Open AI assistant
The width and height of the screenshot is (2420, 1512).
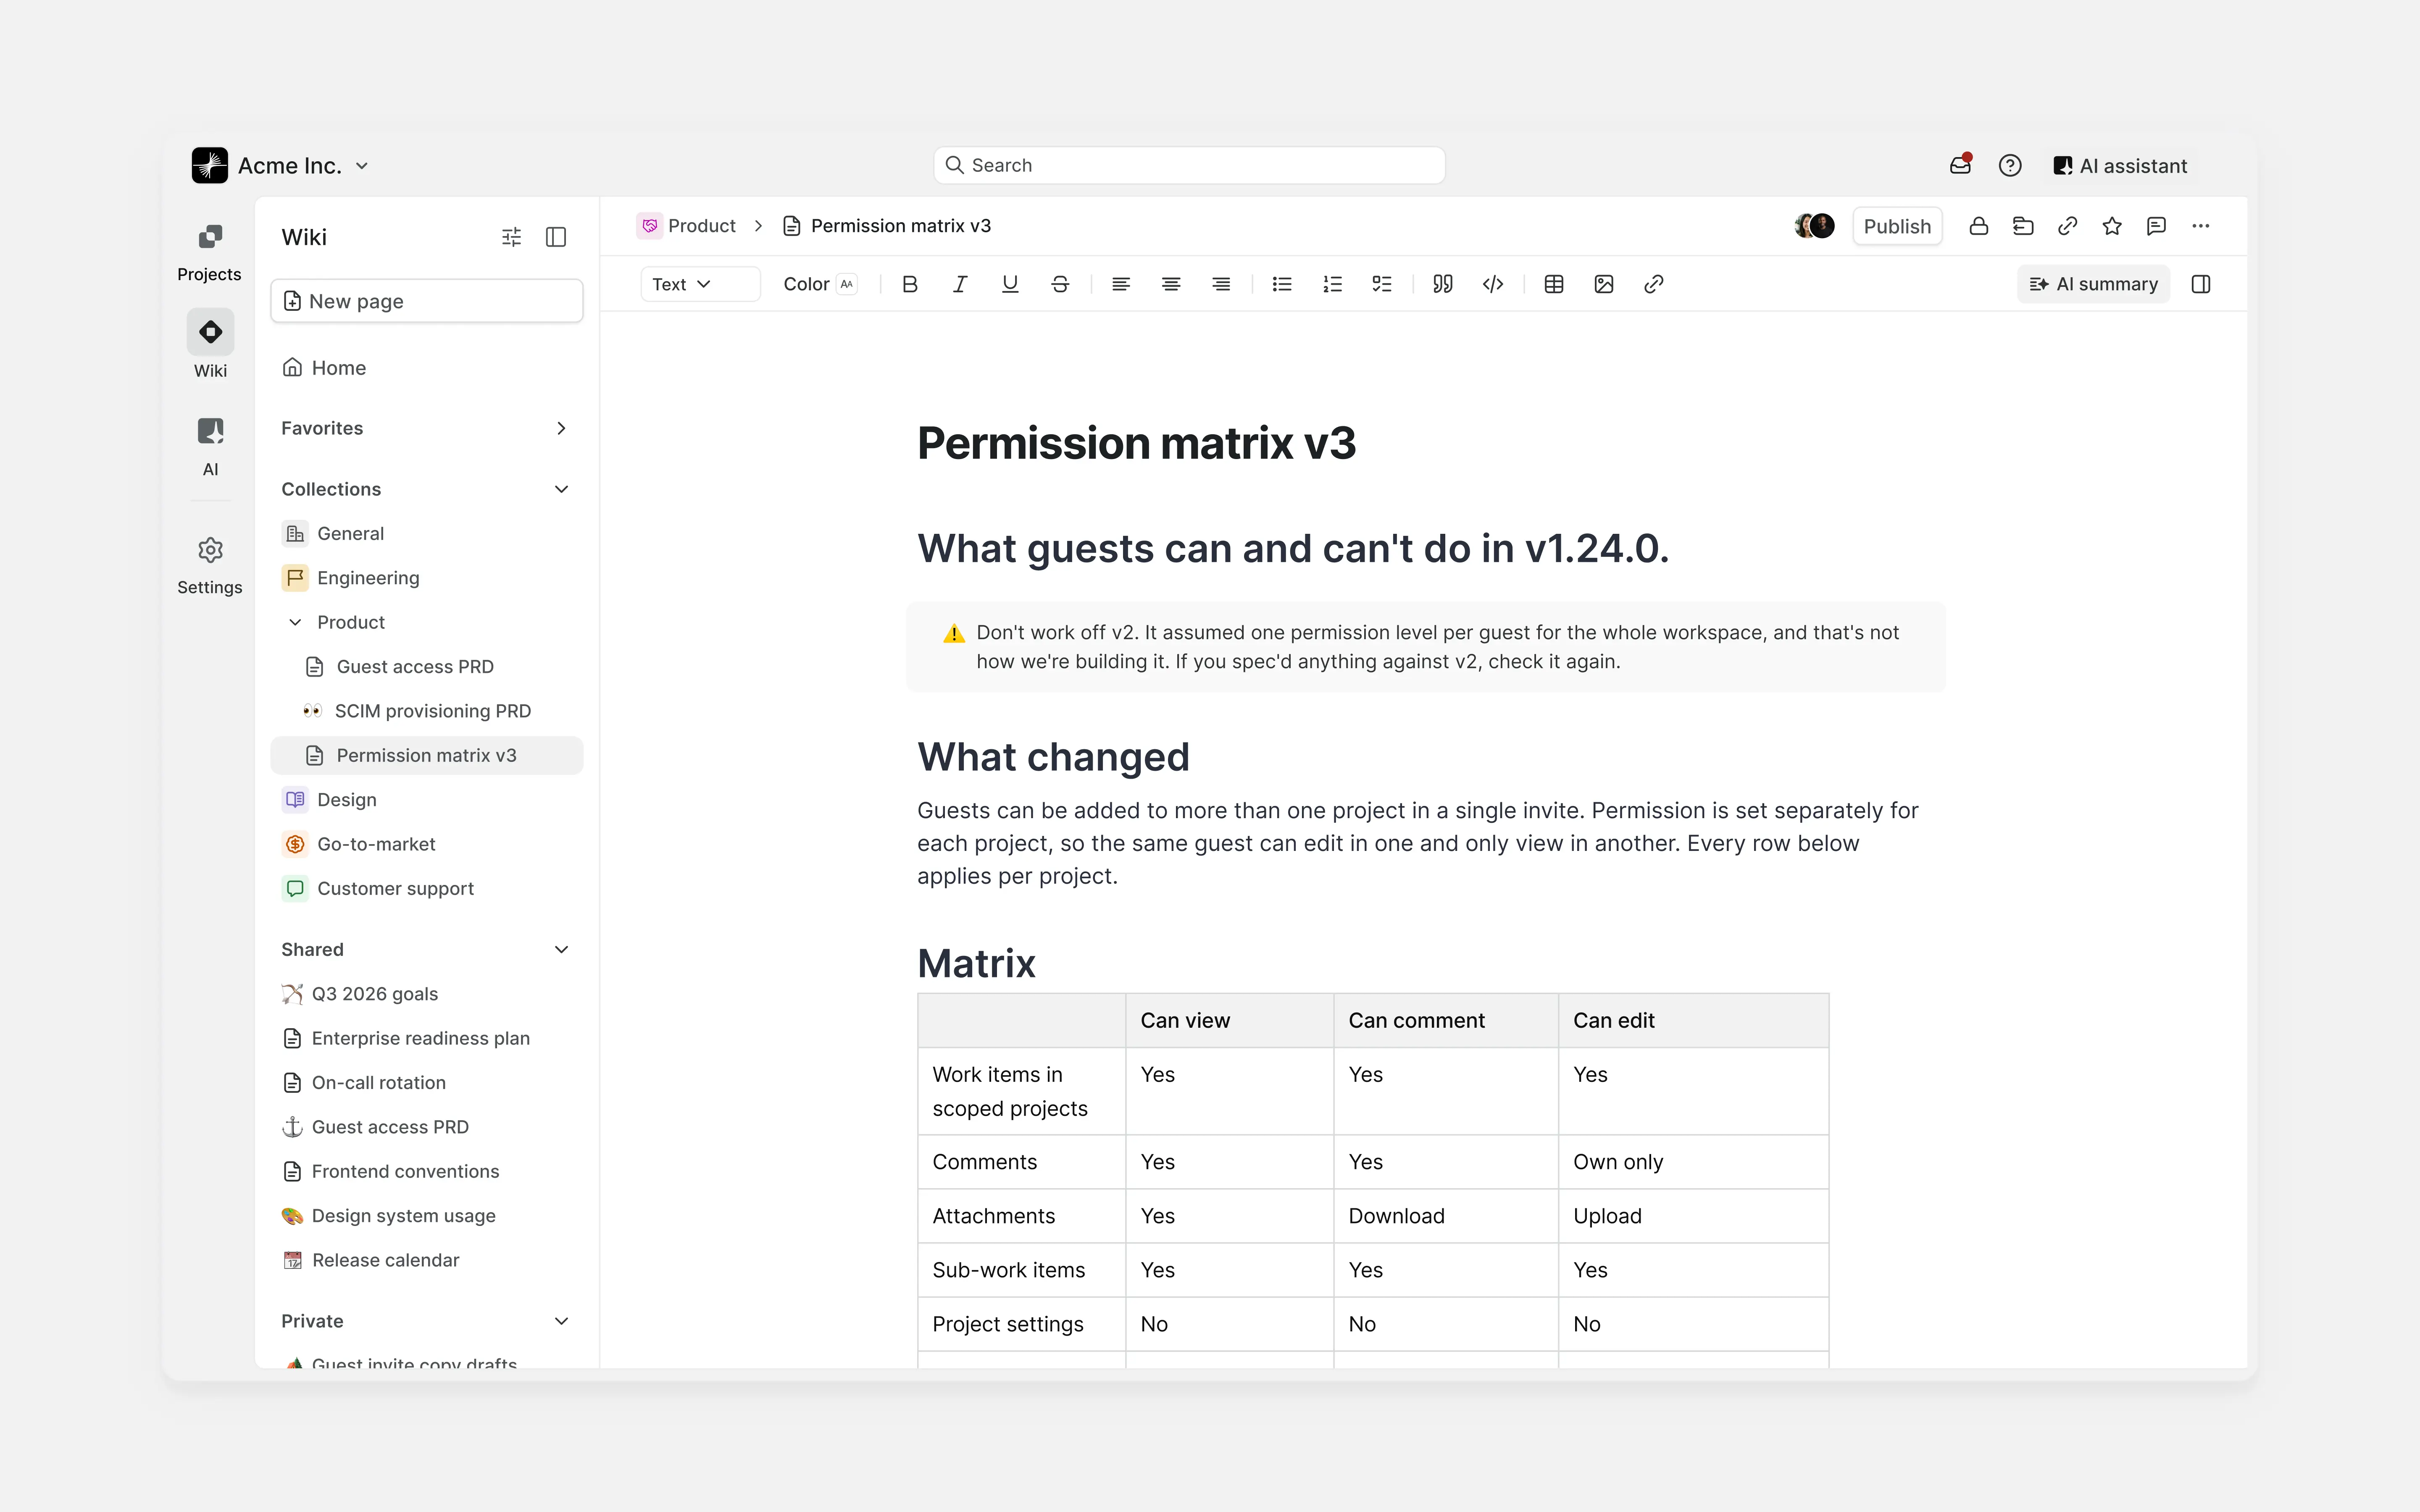pos(2119,166)
